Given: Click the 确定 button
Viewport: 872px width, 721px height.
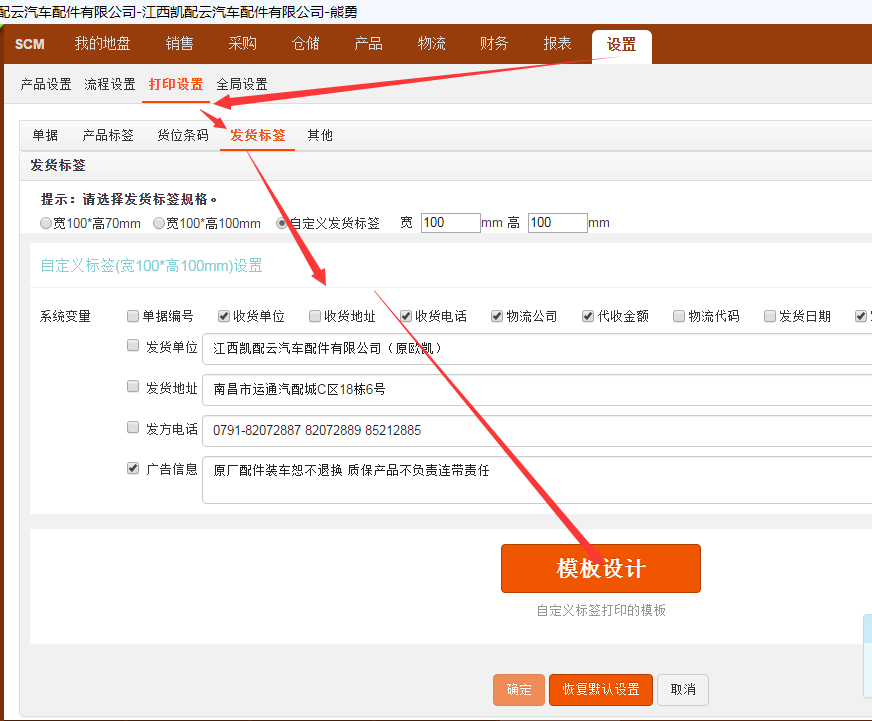Looking at the screenshot, I should click(519, 690).
